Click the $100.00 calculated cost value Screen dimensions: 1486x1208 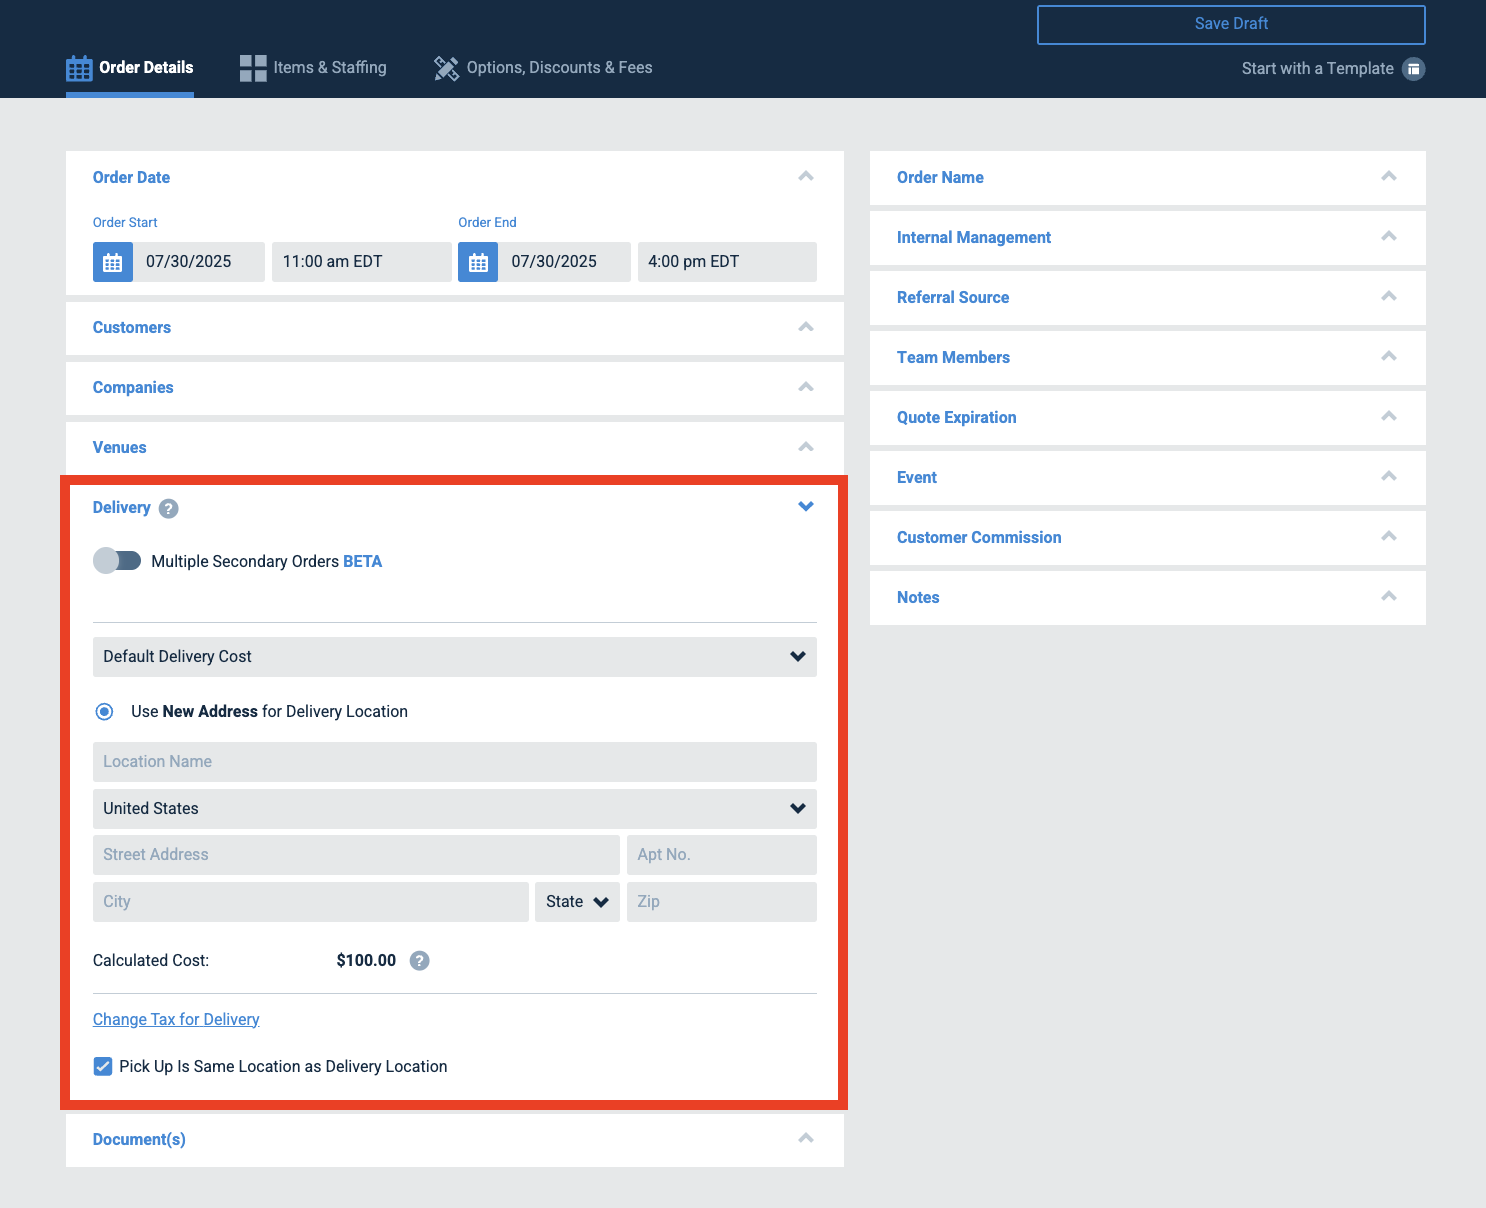[x=366, y=961]
